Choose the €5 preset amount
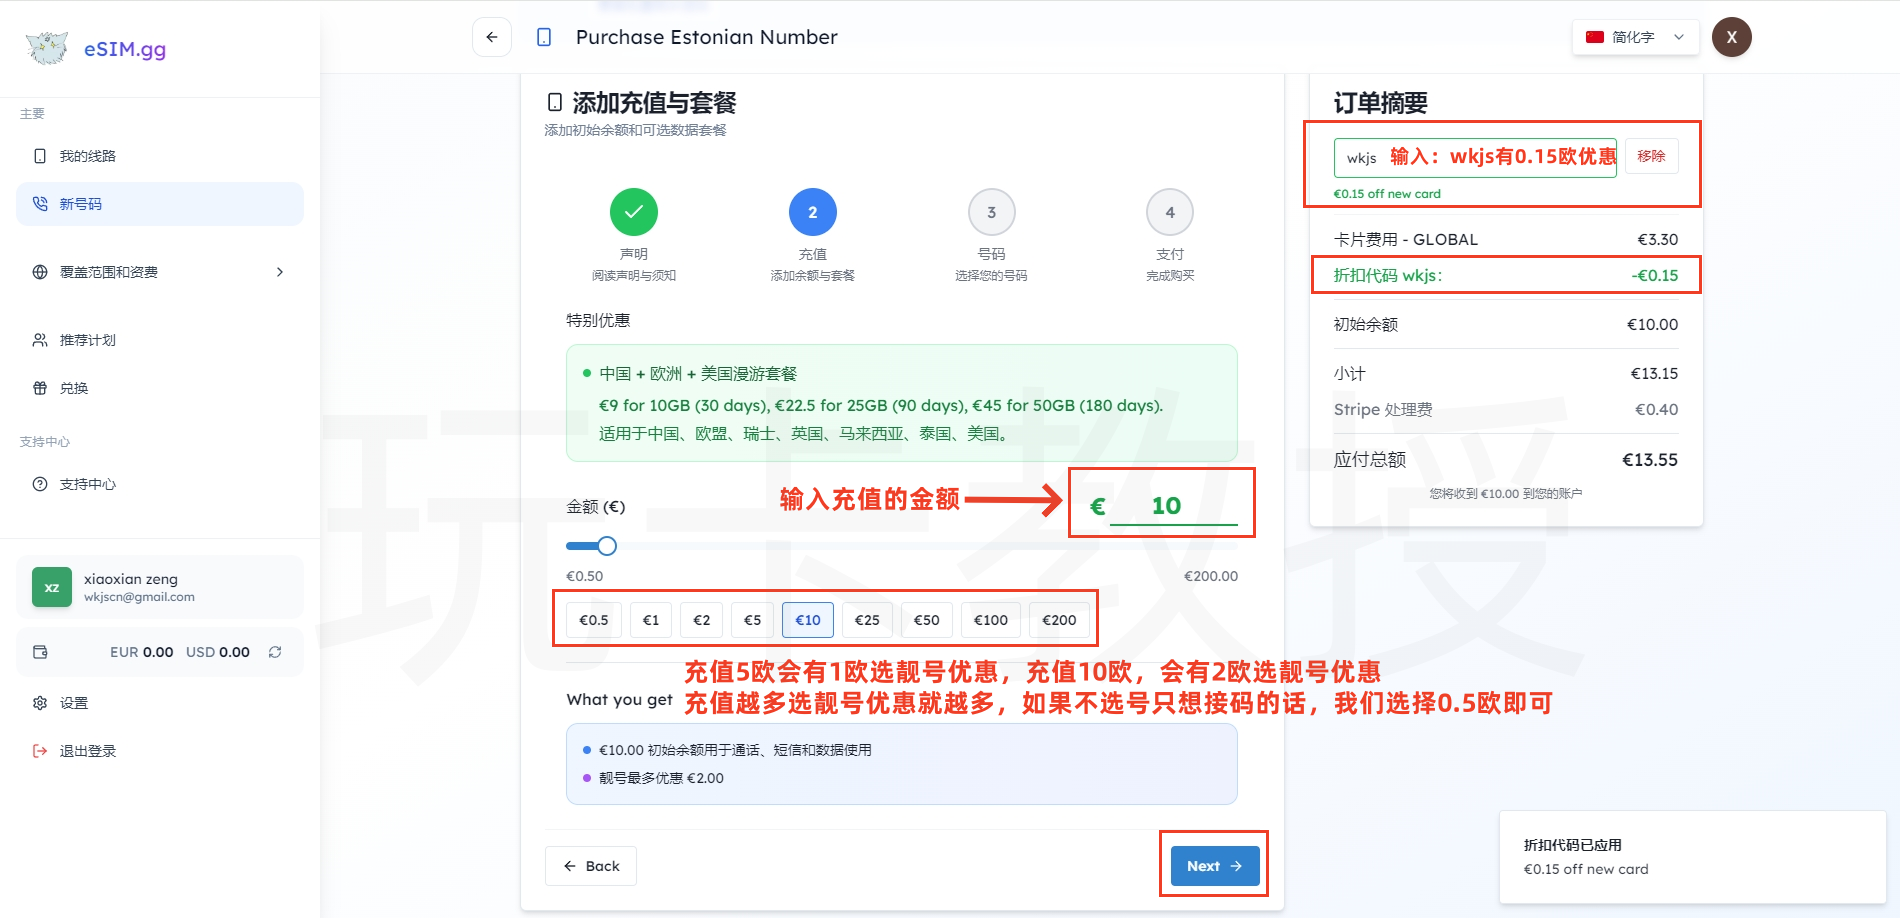 [x=753, y=620]
